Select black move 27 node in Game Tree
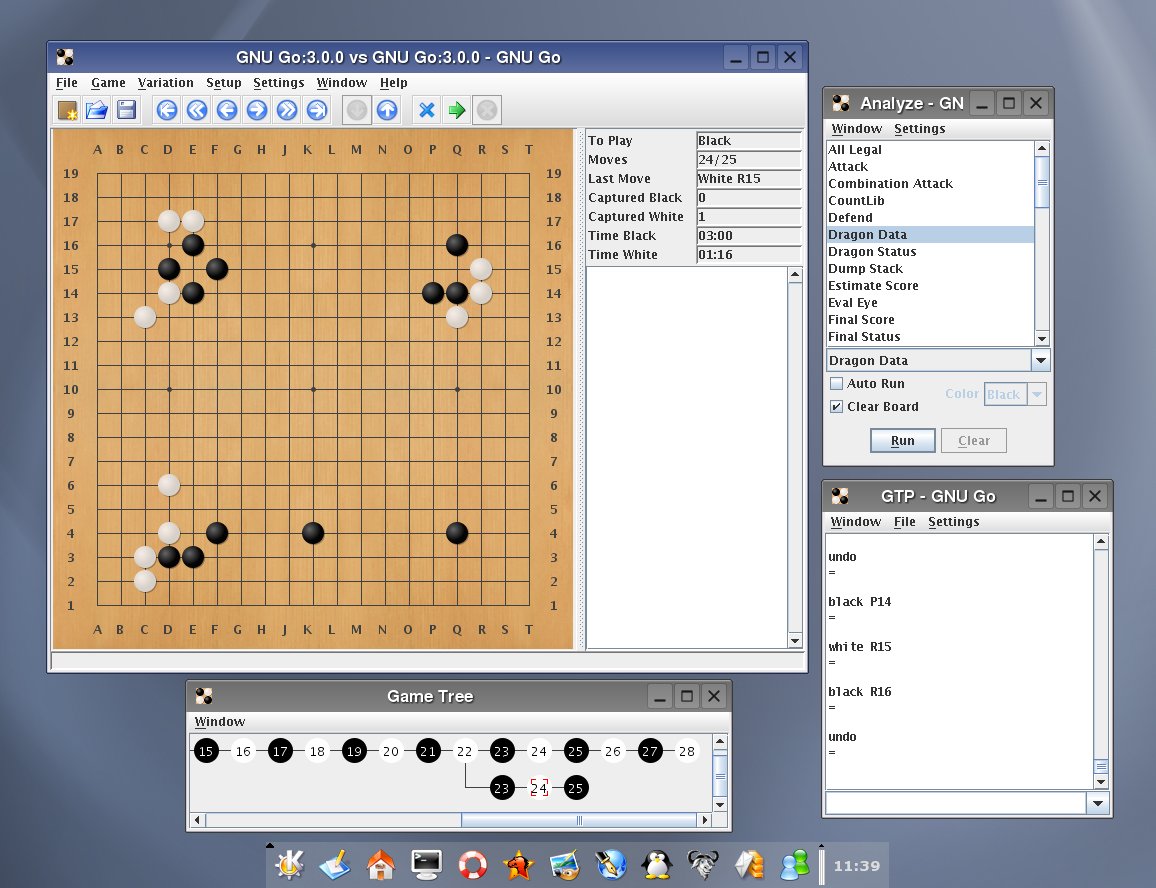Screen dimensions: 1156x888 click(x=650, y=752)
